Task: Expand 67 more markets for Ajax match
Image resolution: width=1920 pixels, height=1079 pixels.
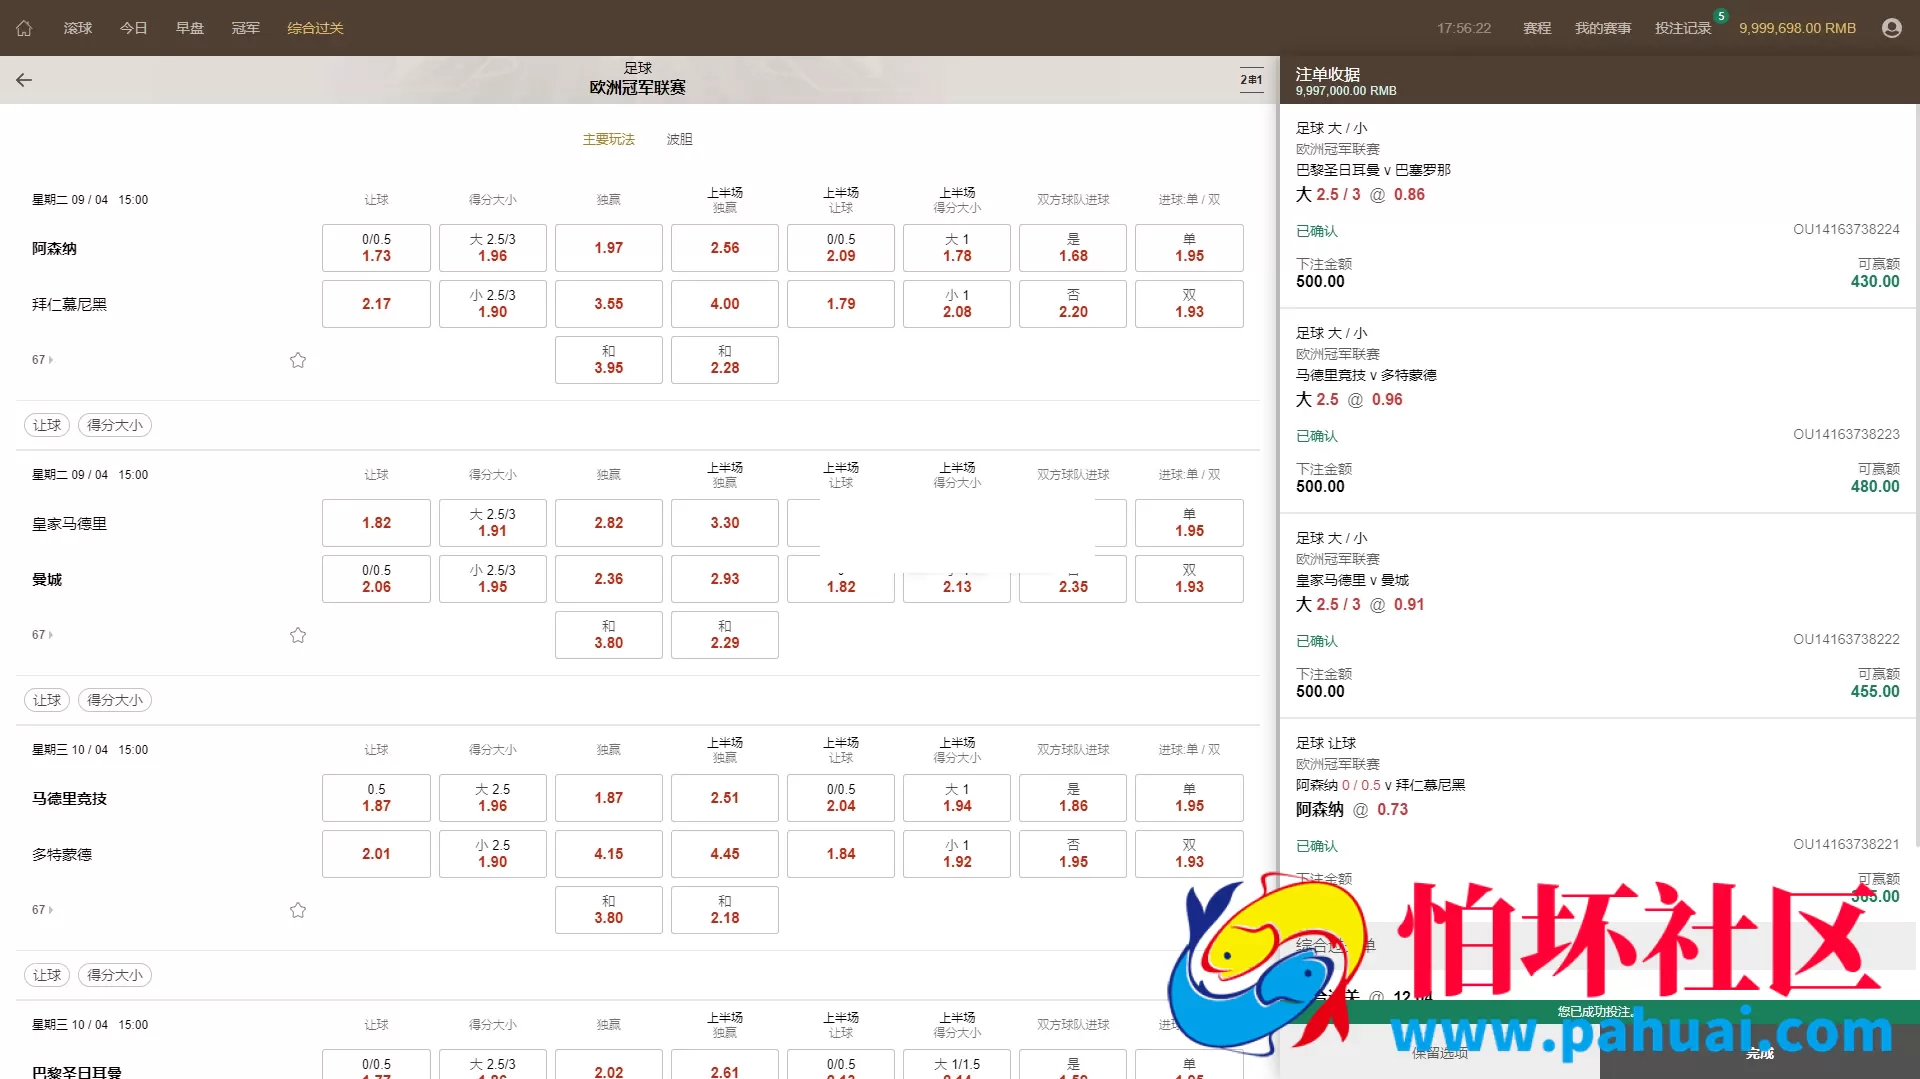Action: (x=42, y=360)
